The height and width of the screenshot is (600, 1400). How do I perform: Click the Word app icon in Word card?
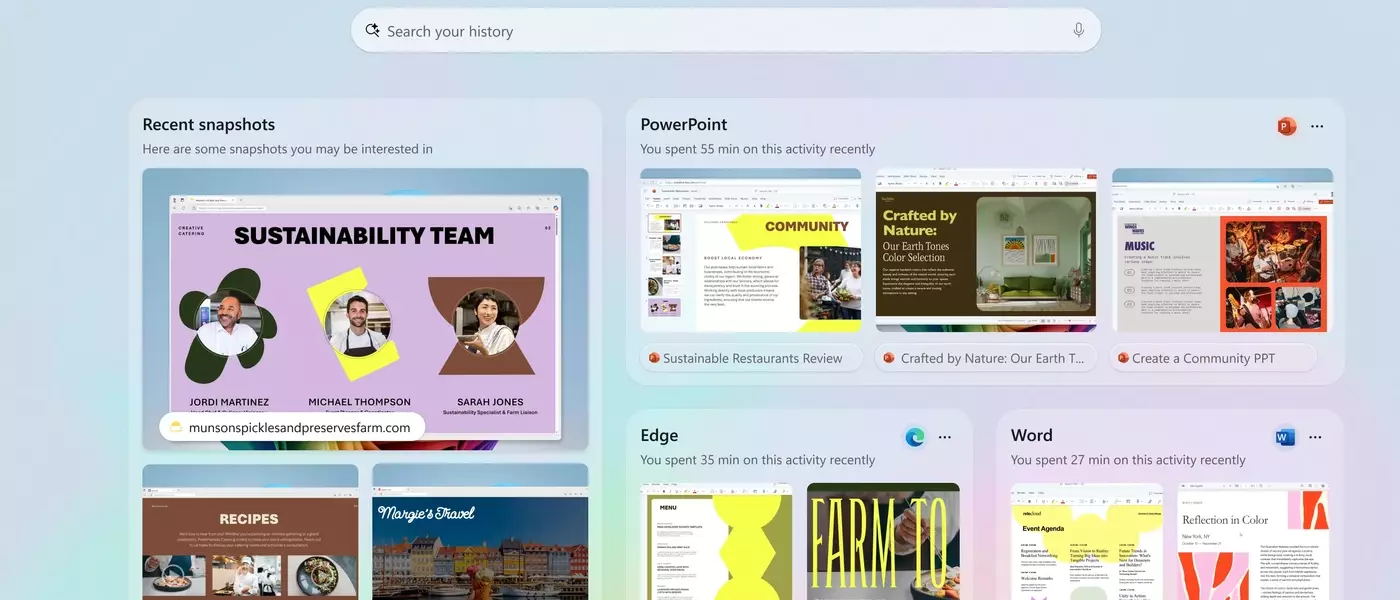[1285, 437]
